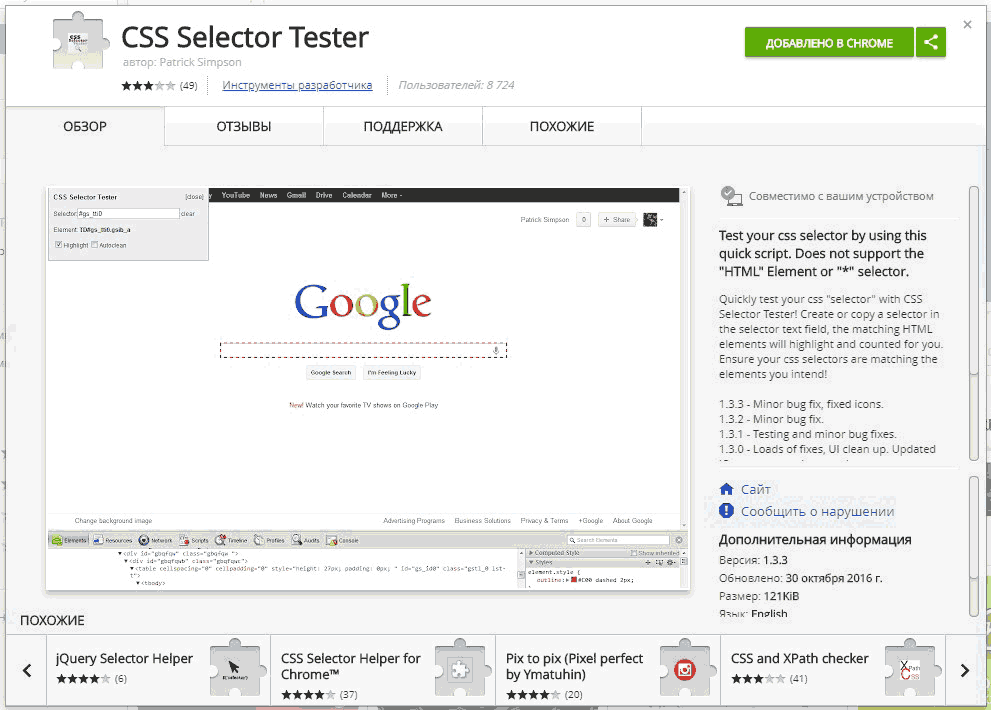Click the share icon button

click(x=931, y=42)
